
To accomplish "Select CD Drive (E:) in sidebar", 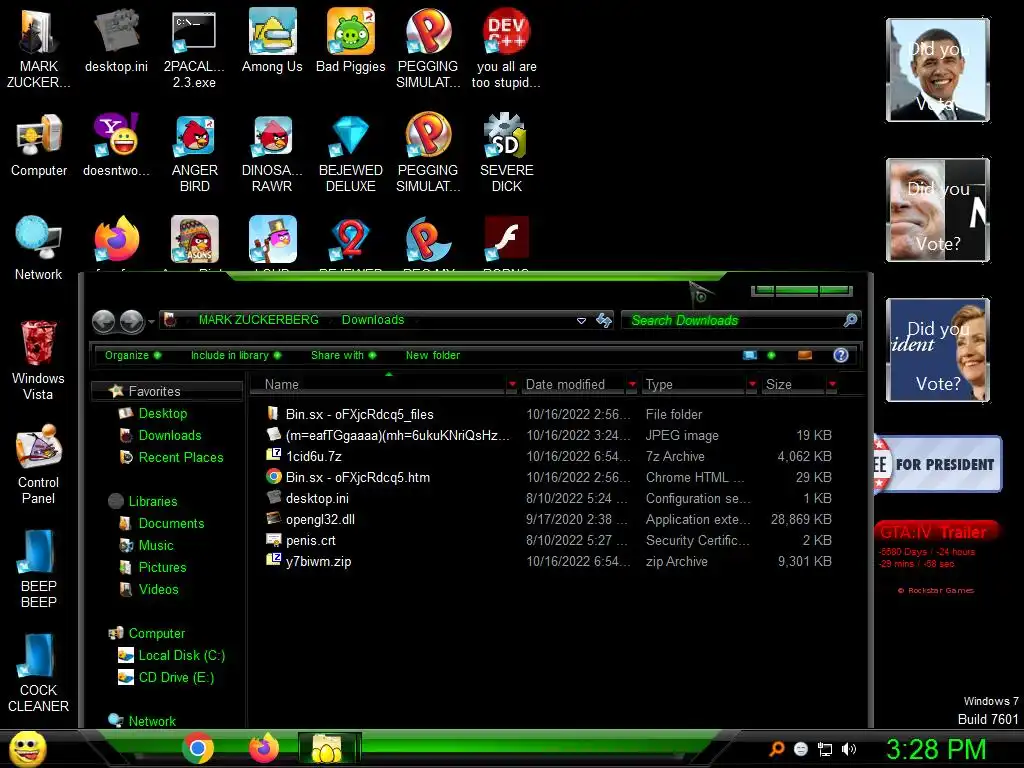I will pos(176,677).
